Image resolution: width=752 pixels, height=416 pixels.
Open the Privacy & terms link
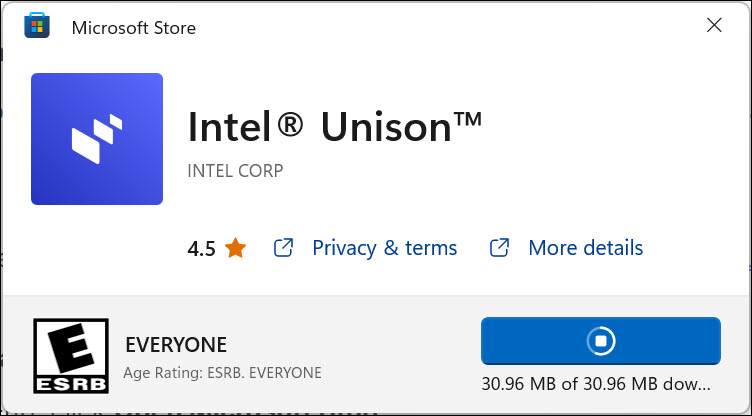(x=384, y=248)
